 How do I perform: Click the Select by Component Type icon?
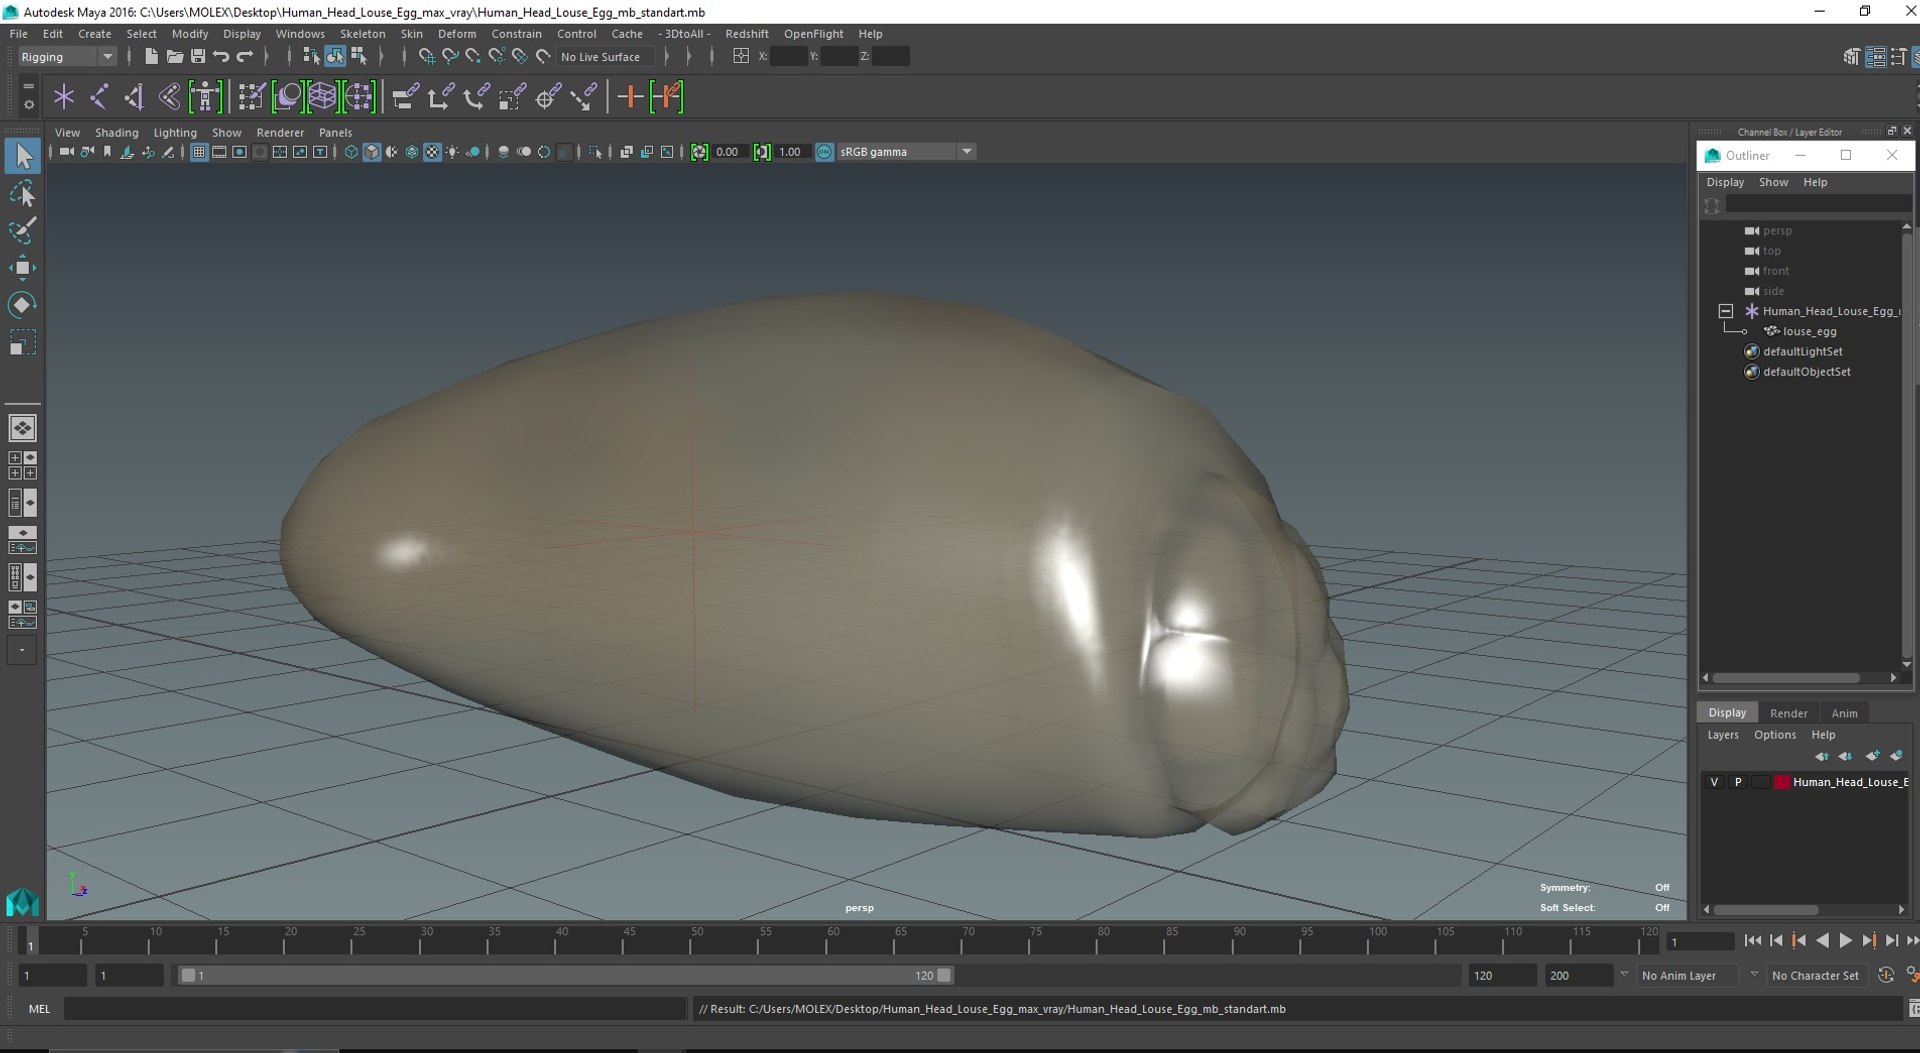(x=358, y=57)
